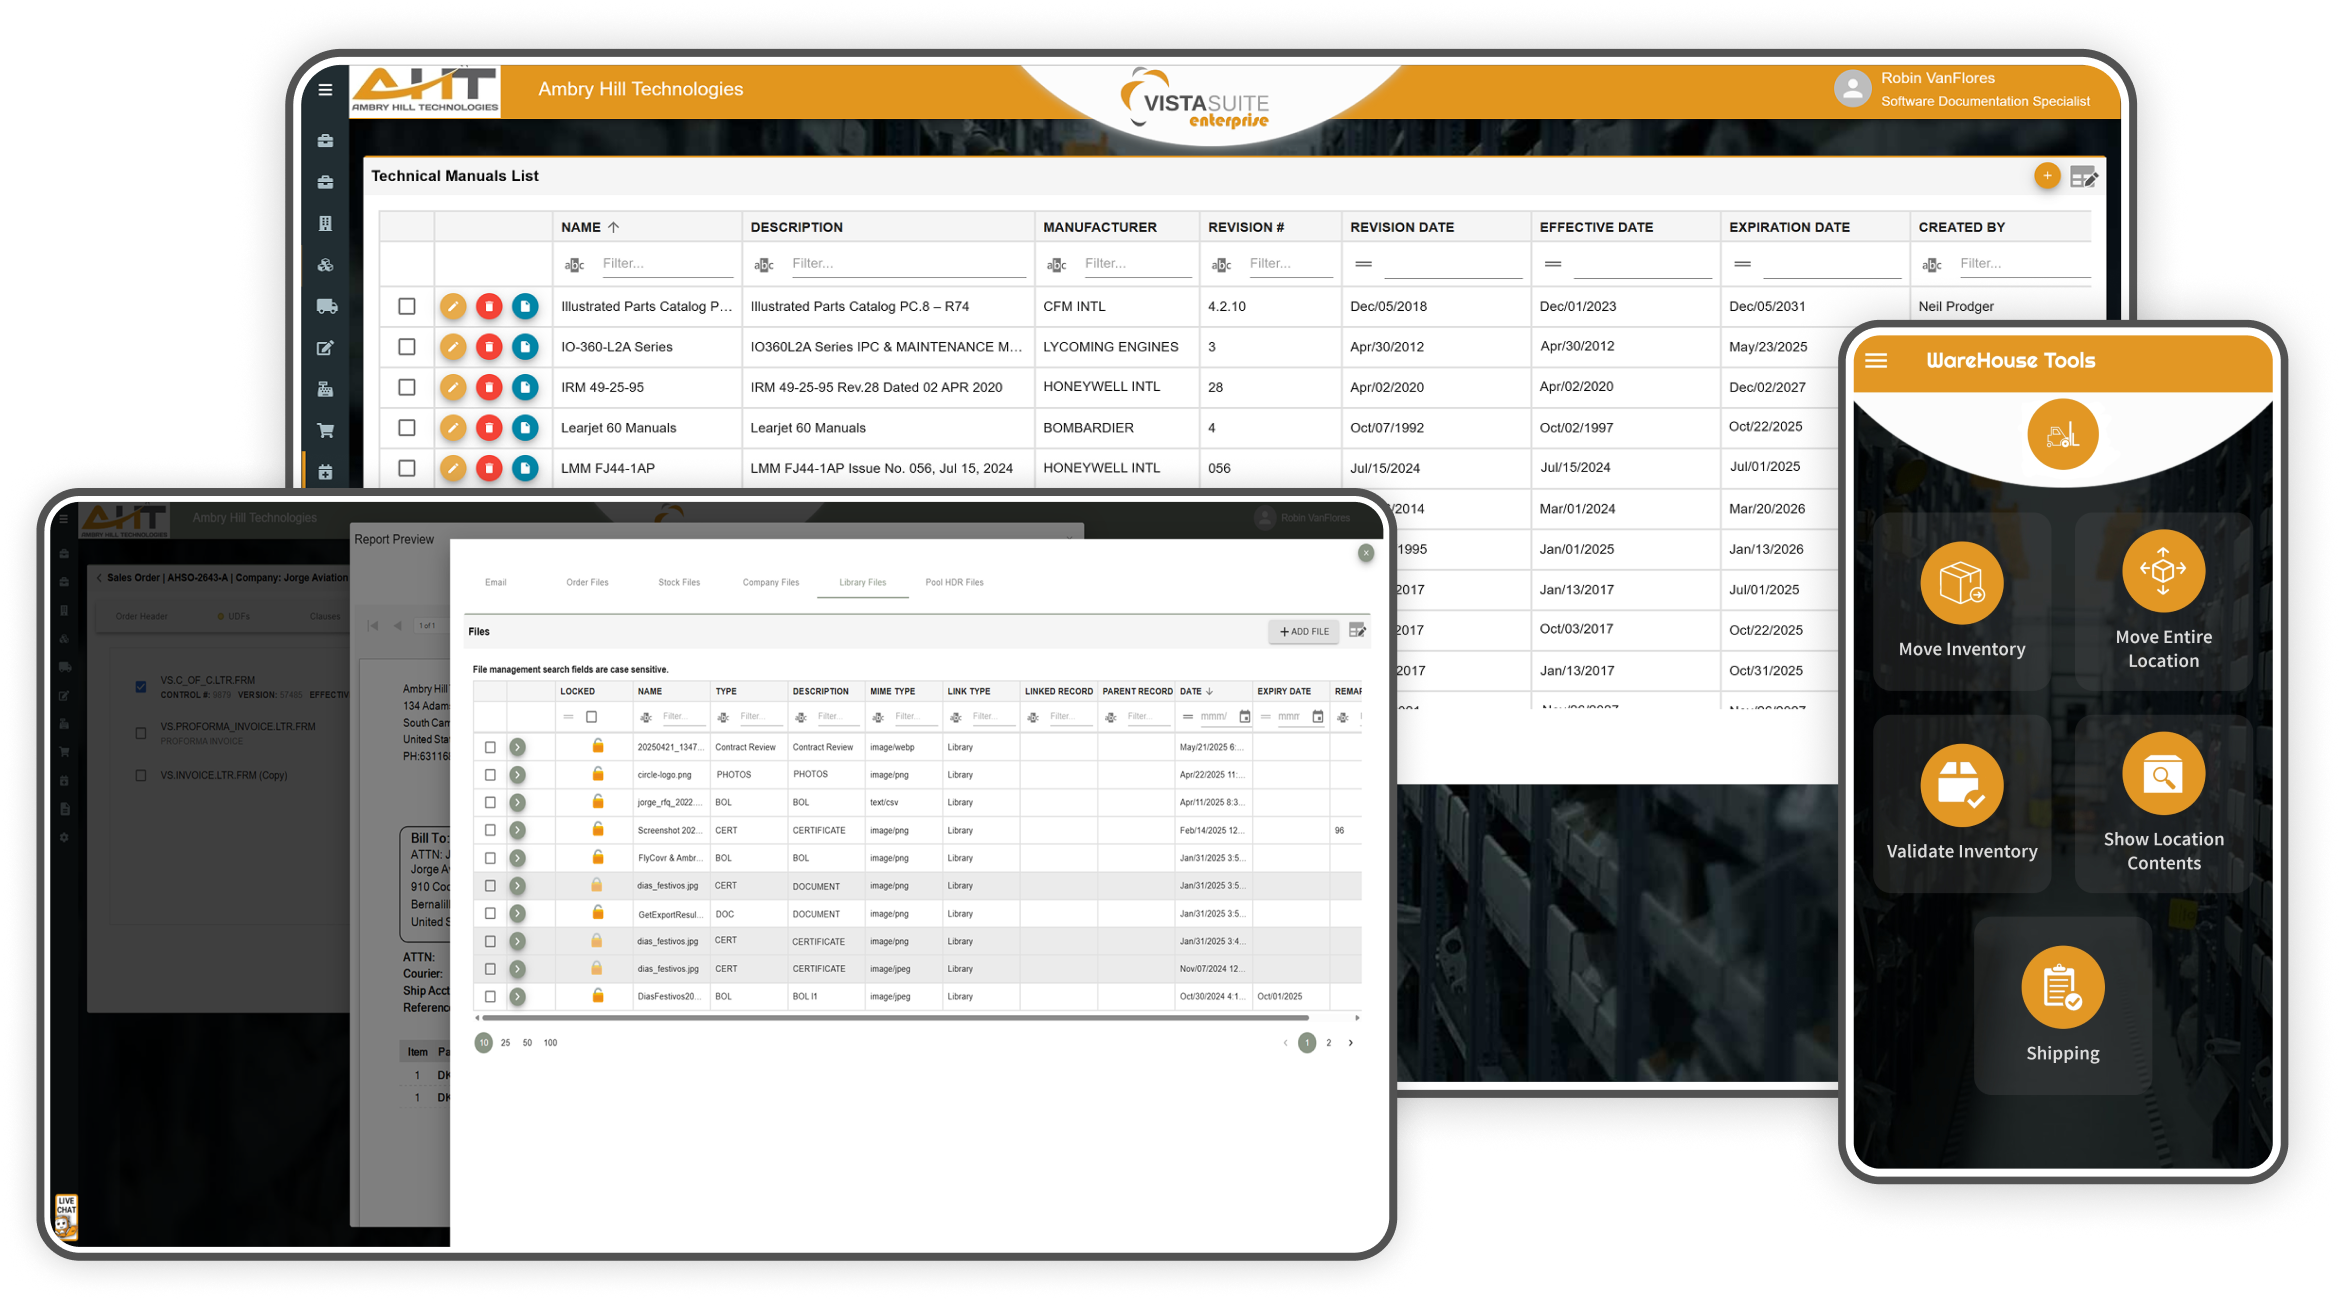Click the ADD FILE button
This screenshot has width=2342, height=1300.
pyautogui.click(x=1303, y=631)
